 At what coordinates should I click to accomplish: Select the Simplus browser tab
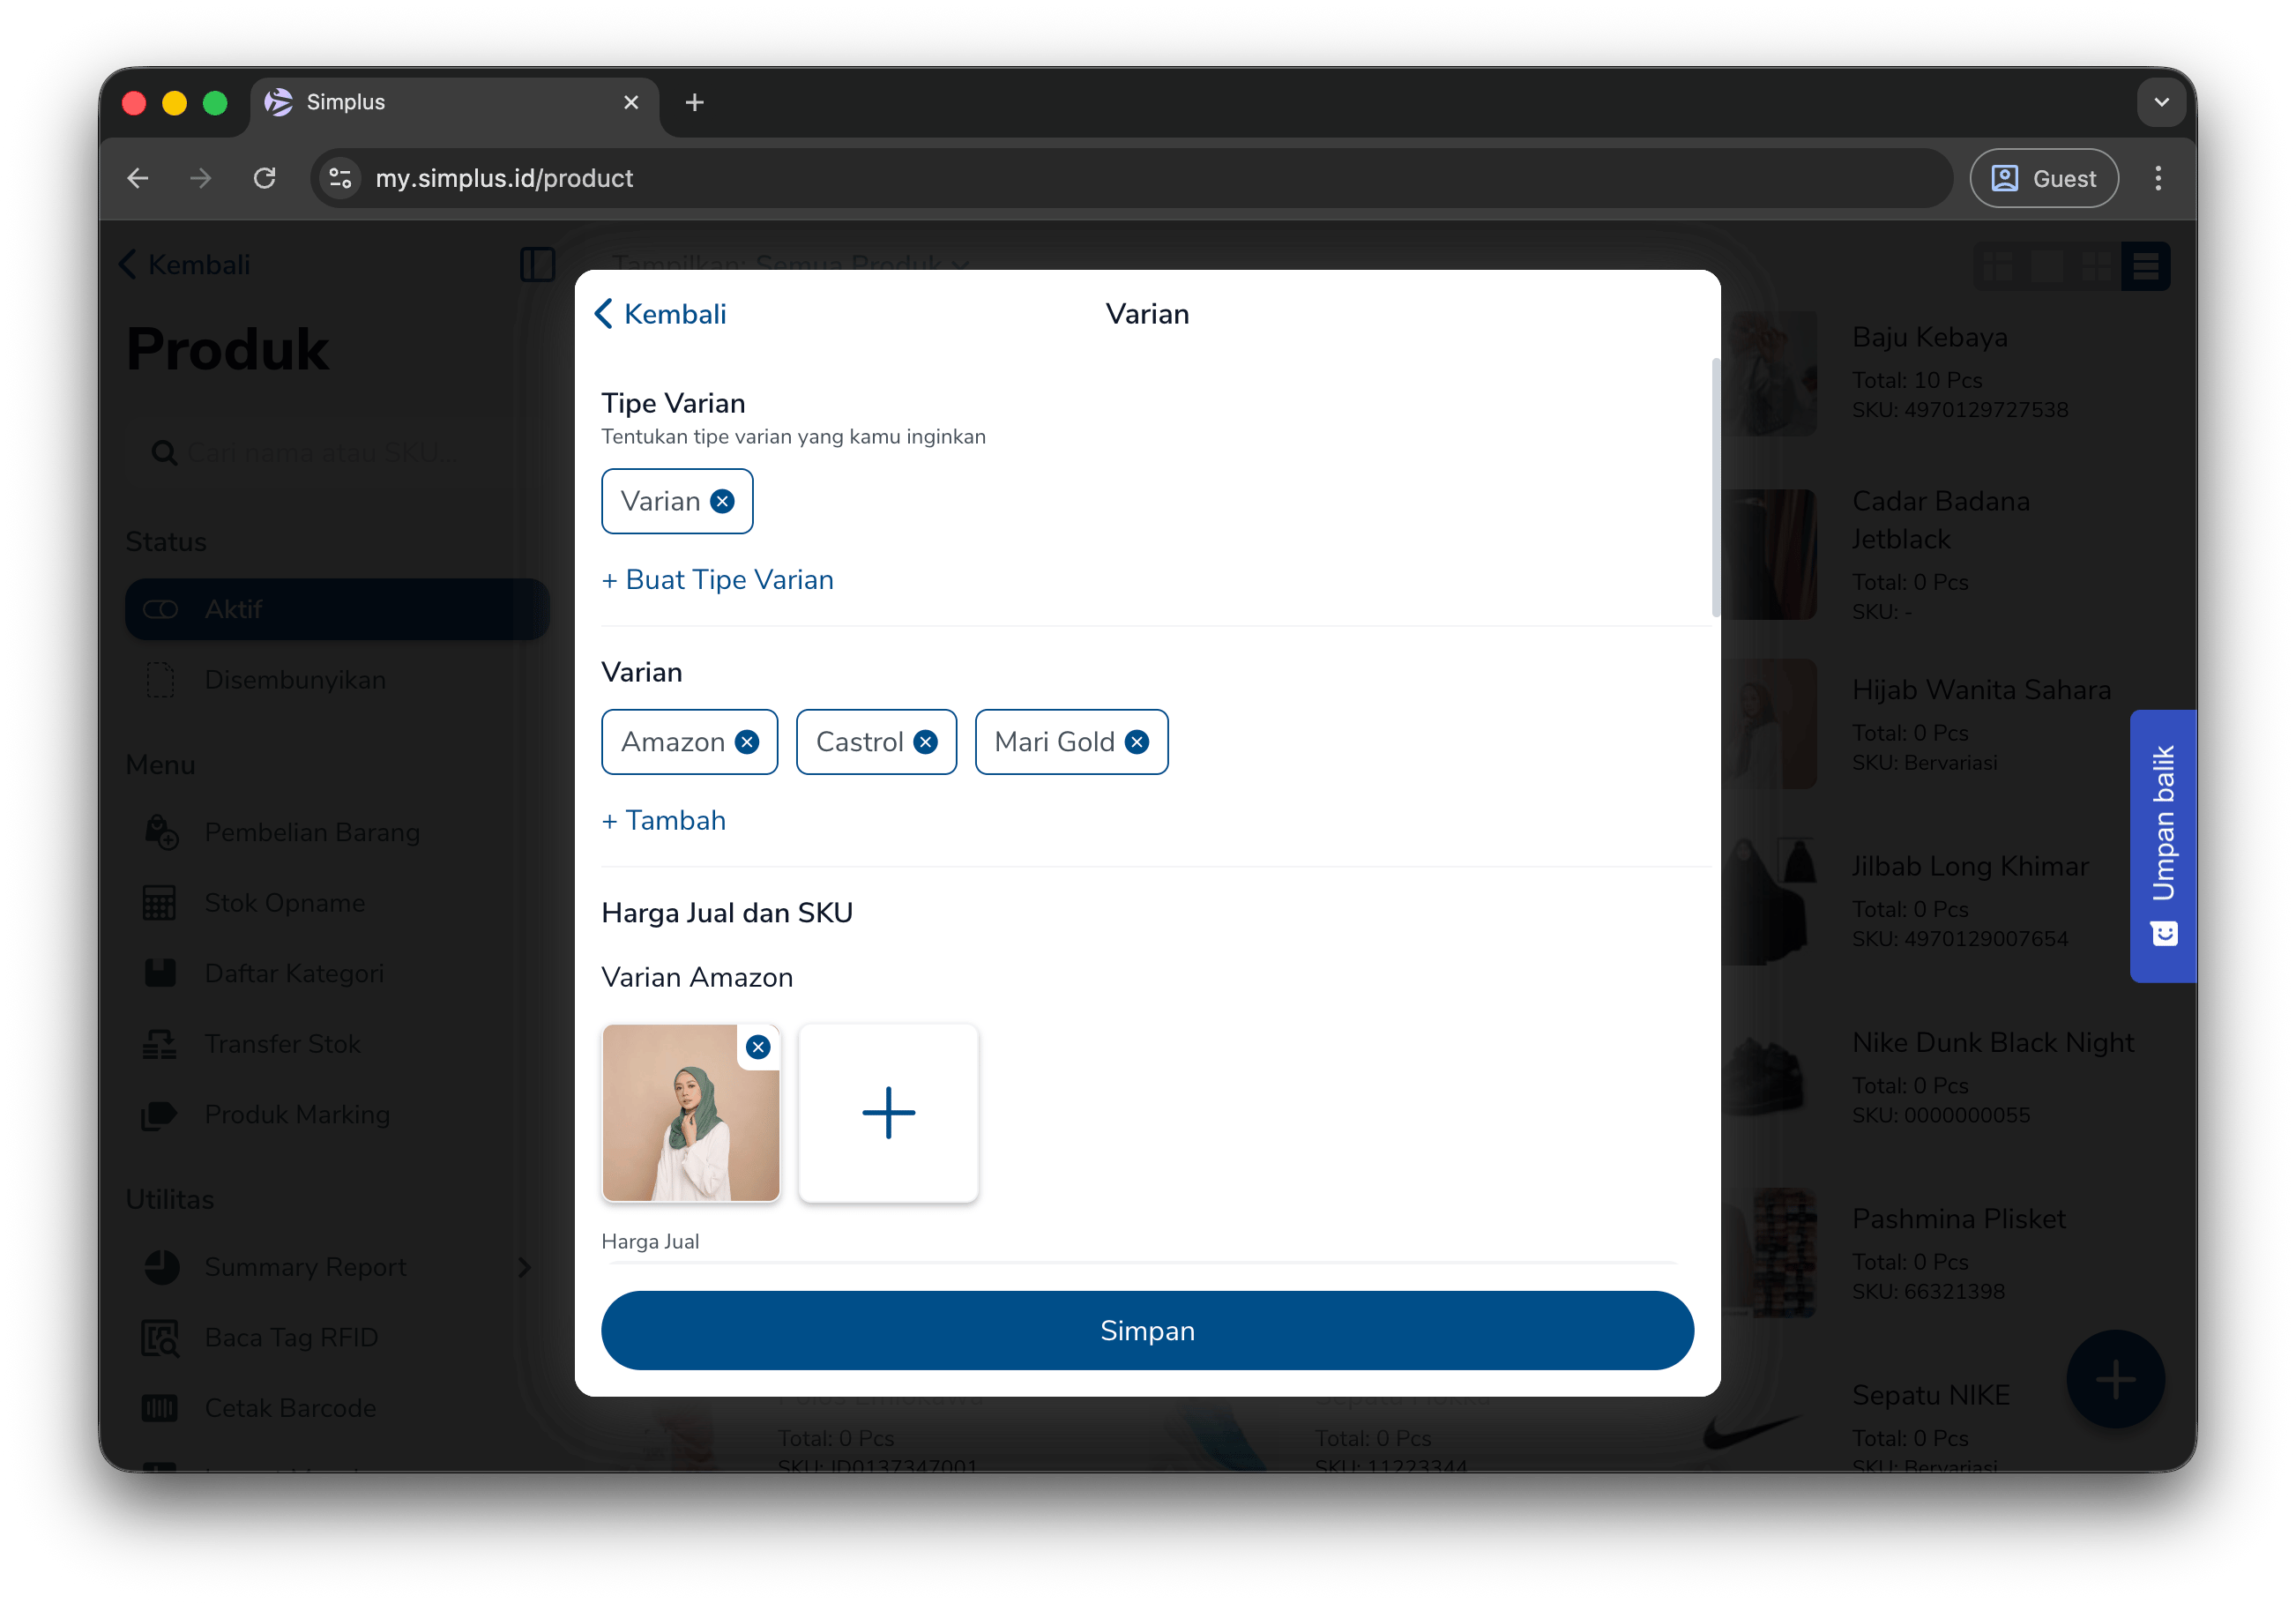click(453, 102)
